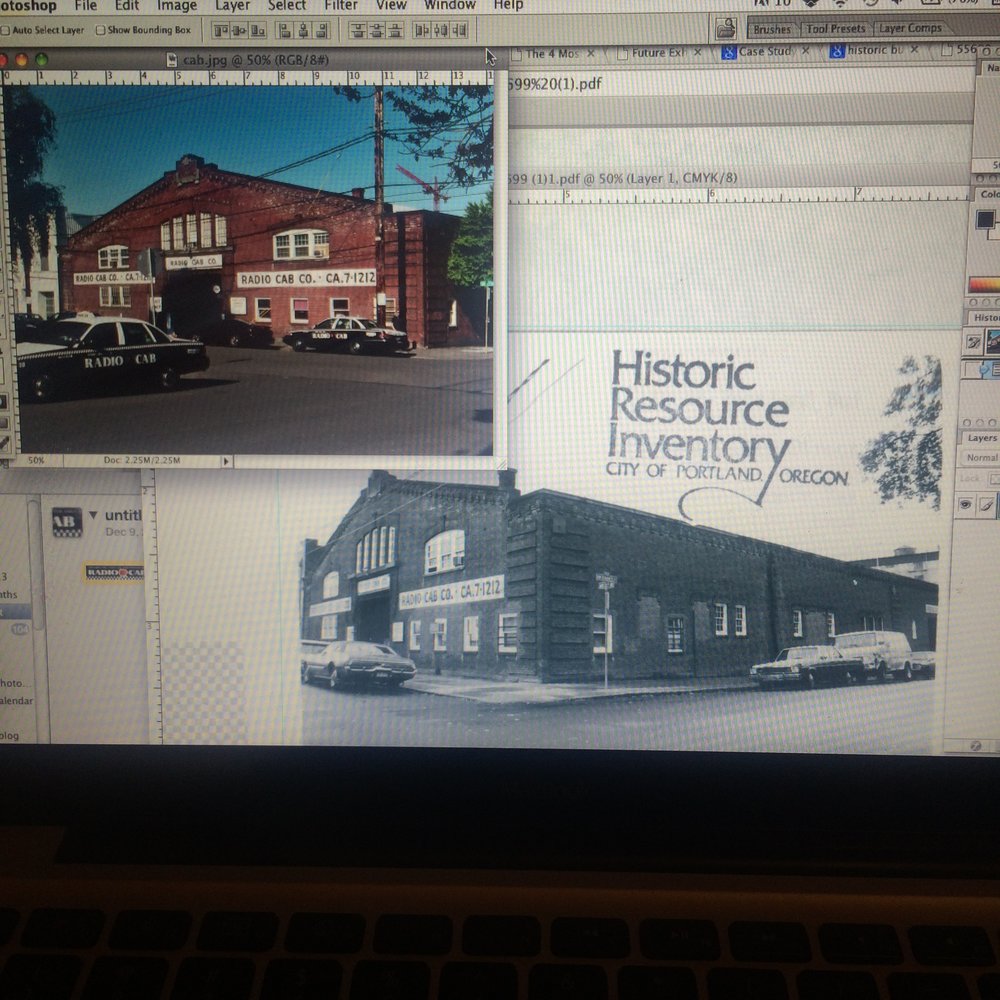This screenshot has height=1000, width=1000.
Task: Open the Filter menu
Action: (x=341, y=6)
